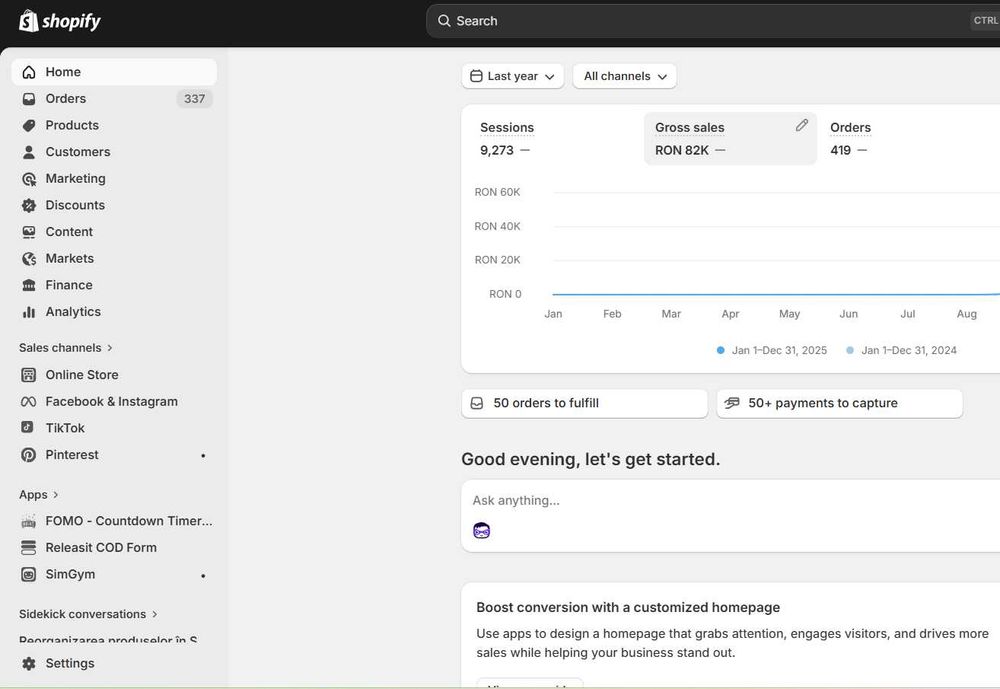This screenshot has height=689, width=1000.
Task: Click the Jan 1–Dec 31, 2025 legend dot
Action: pyautogui.click(x=720, y=350)
